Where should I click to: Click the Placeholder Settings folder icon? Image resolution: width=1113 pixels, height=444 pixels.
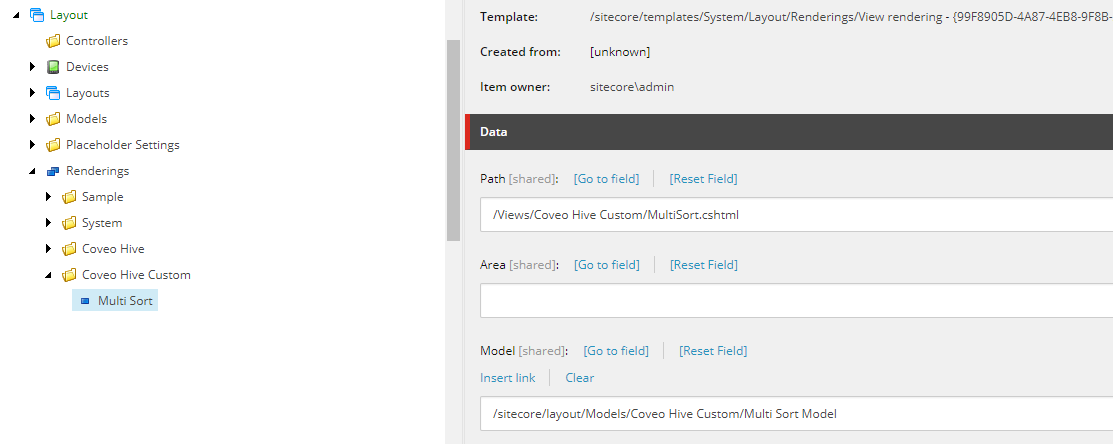53,145
